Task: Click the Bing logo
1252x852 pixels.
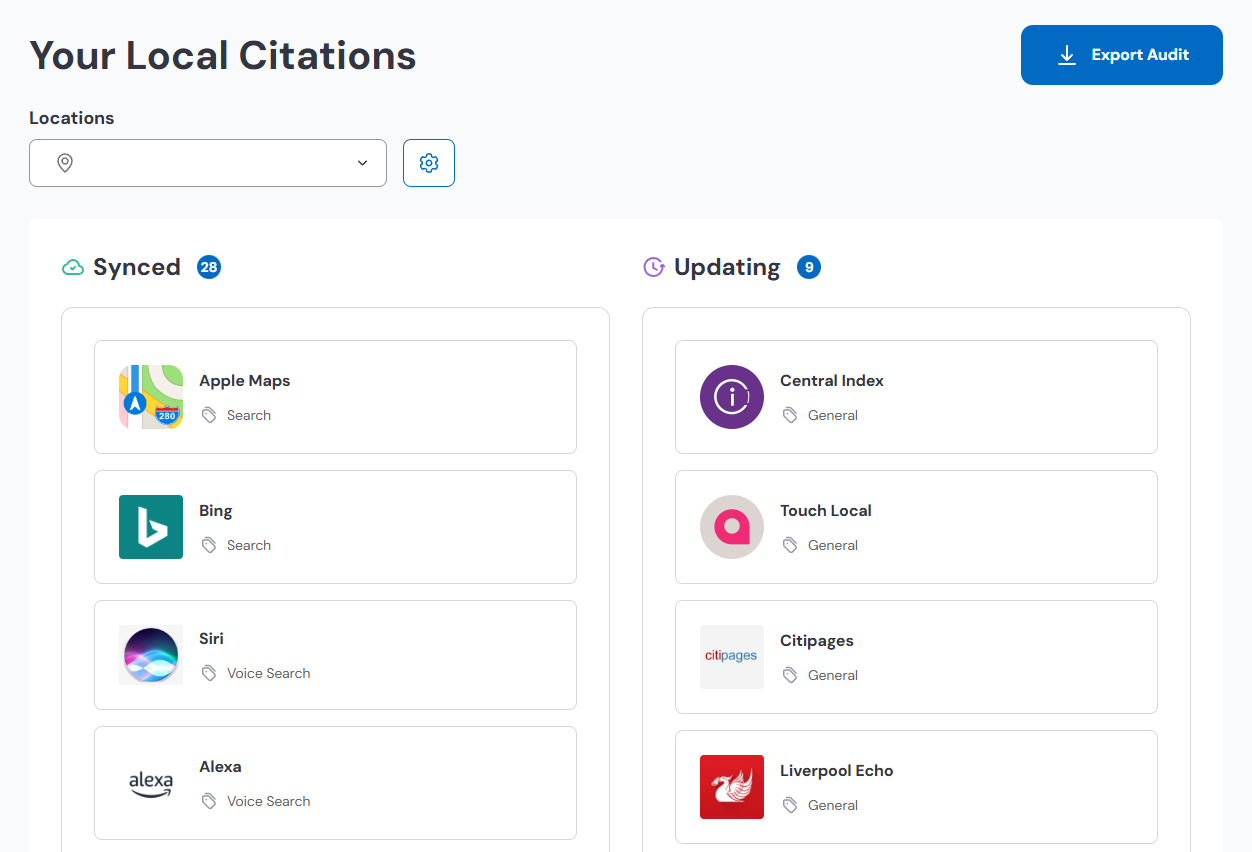Action: (x=151, y=527)
